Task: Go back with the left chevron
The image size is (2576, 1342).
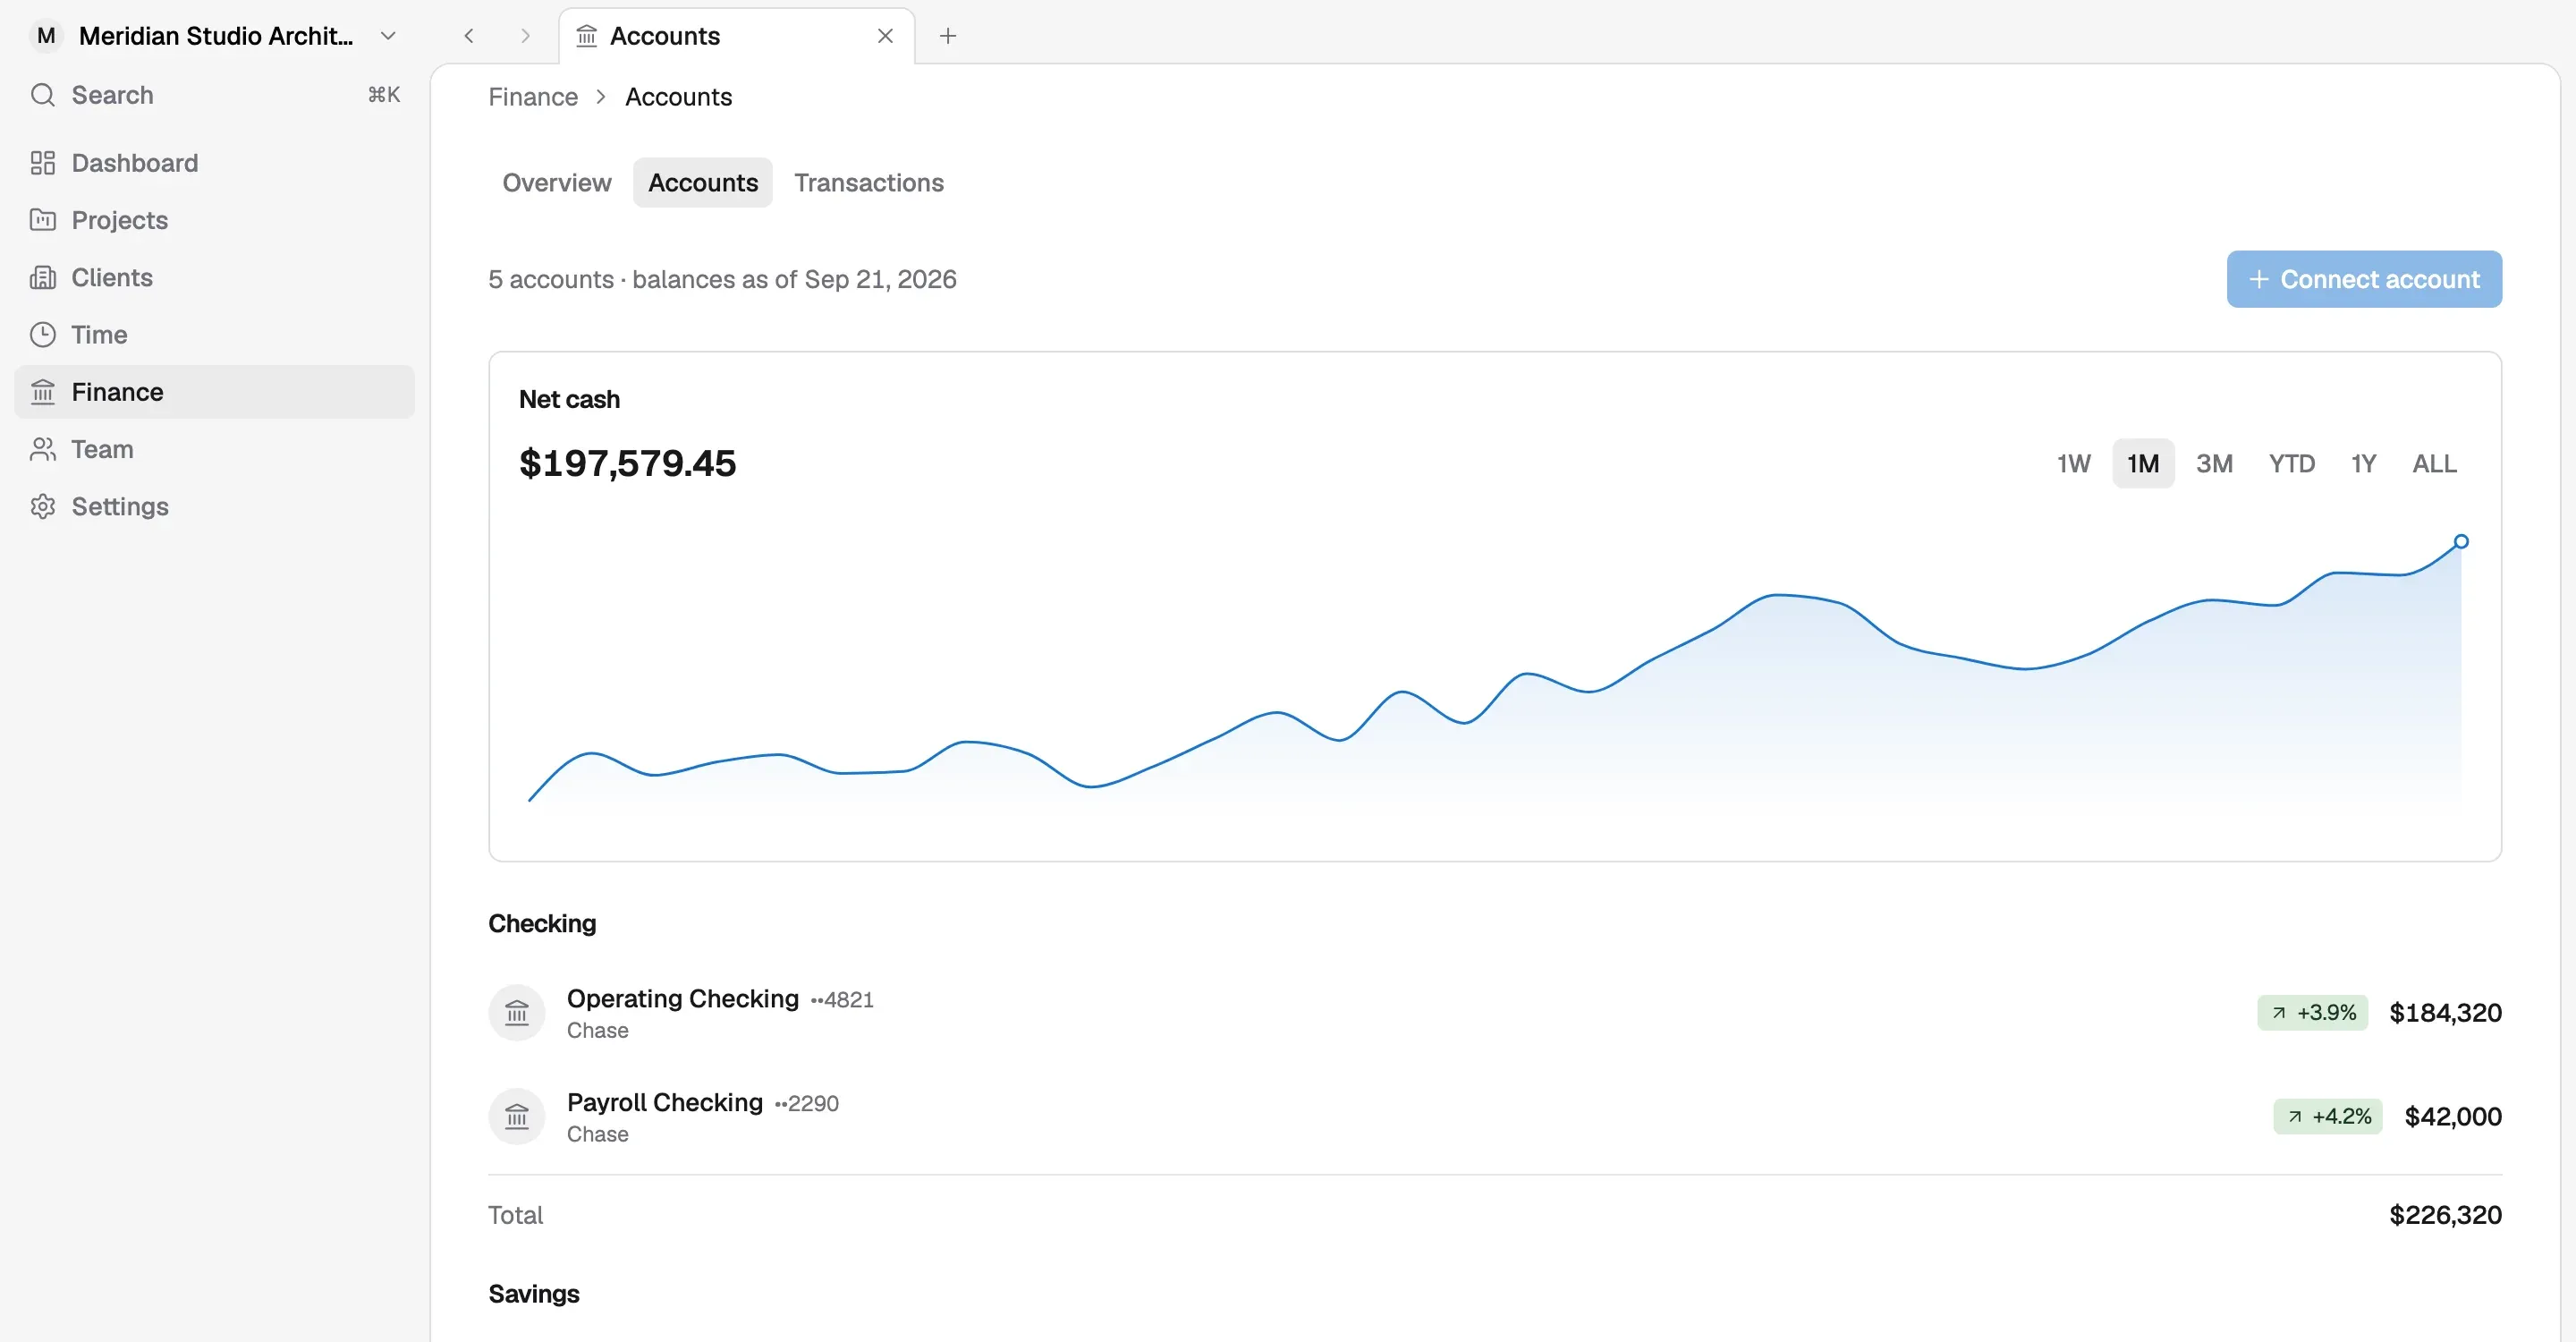Action: (468, 36)
